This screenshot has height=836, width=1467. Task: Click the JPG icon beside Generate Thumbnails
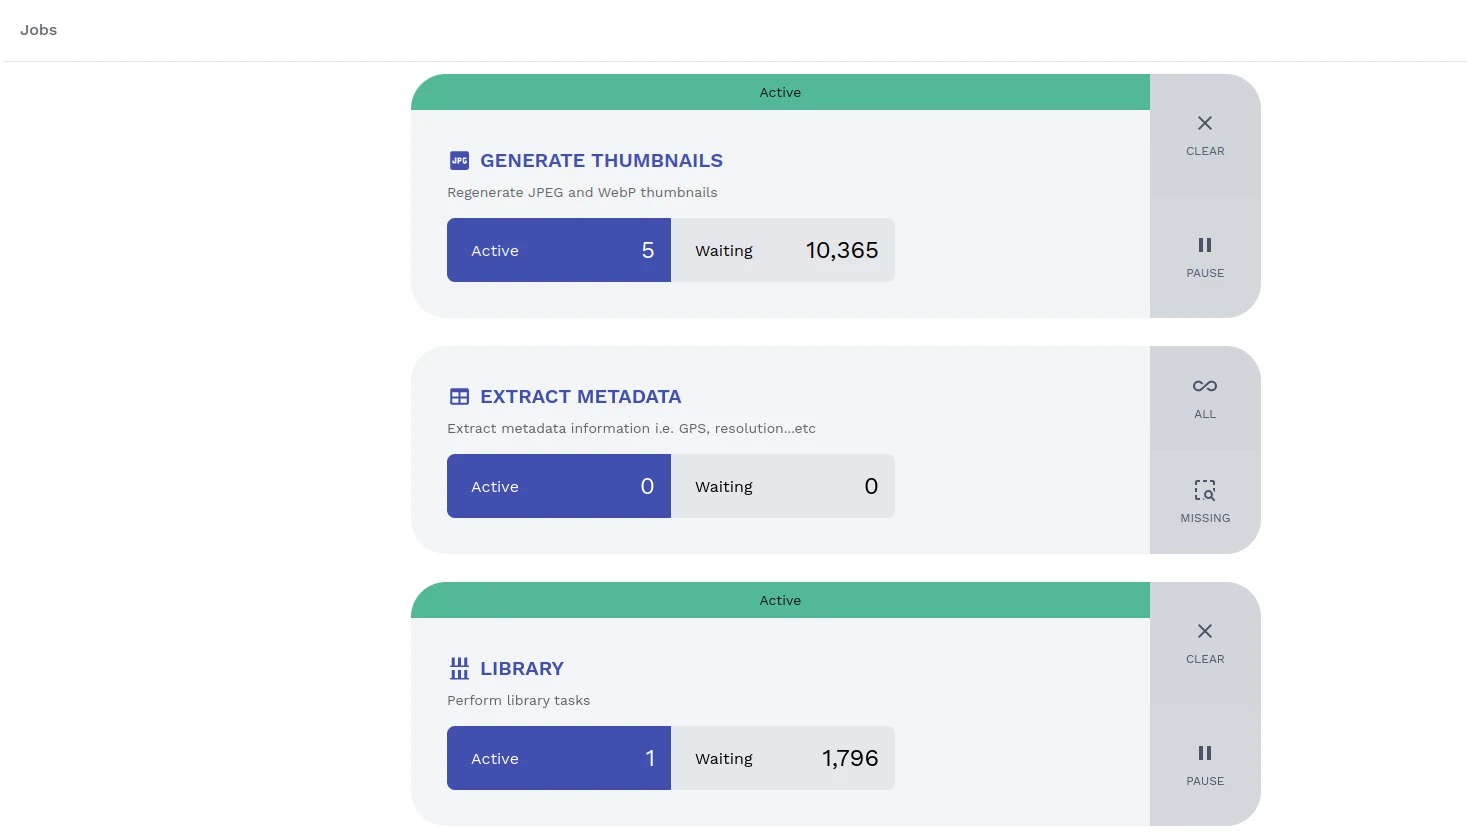point(459,160)
